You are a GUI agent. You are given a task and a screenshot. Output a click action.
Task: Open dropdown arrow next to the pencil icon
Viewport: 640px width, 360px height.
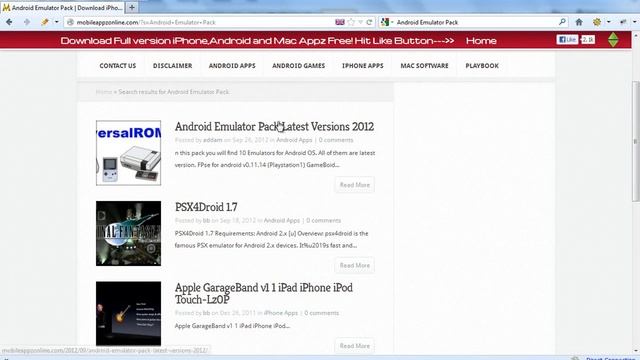coord(56,22)
